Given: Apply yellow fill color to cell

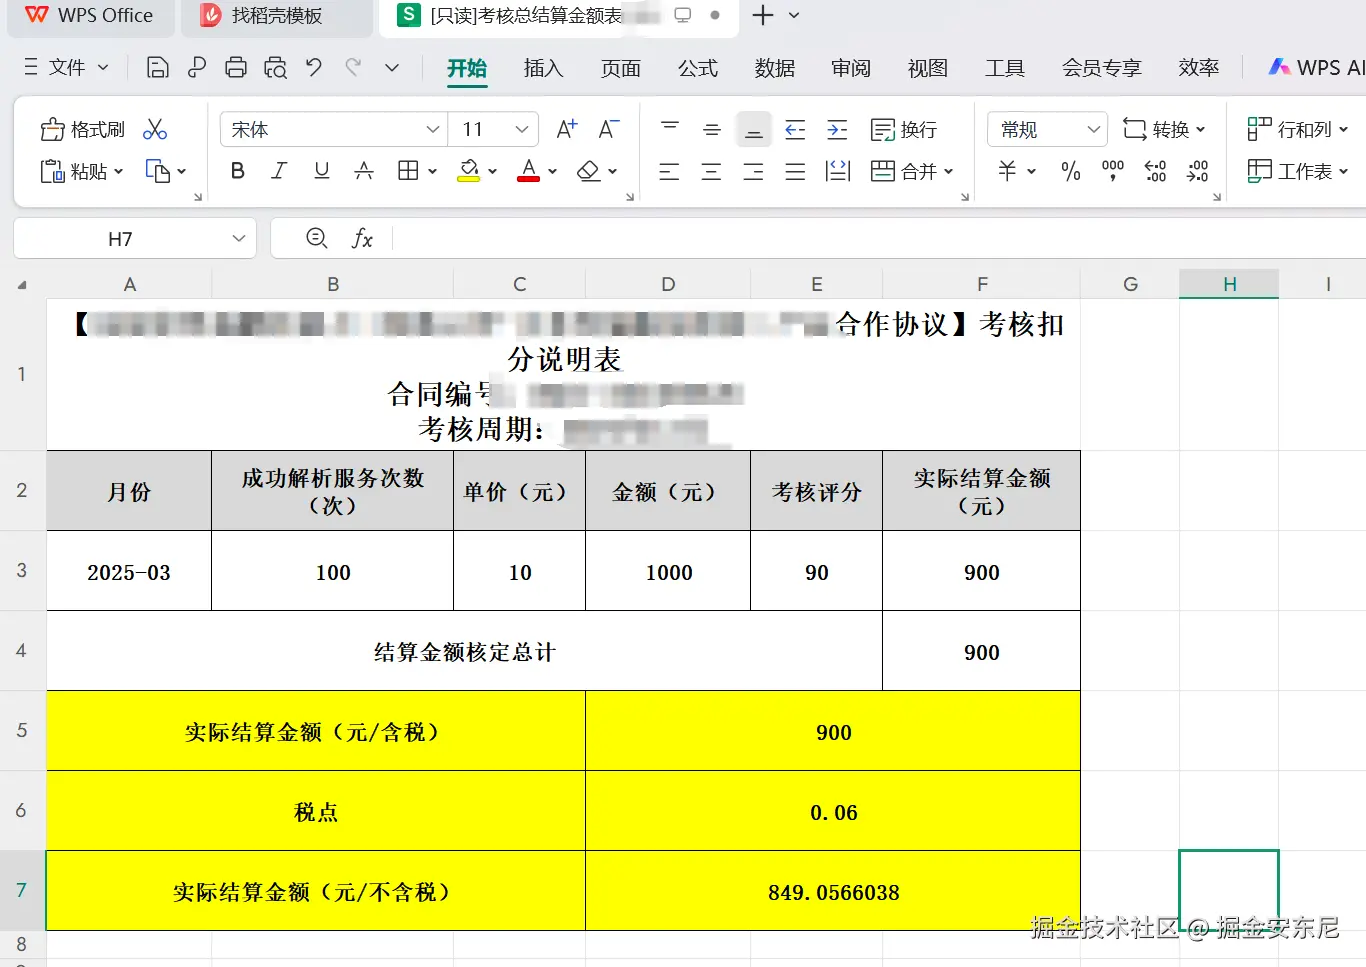Looking at the screenshot, I should 468,171.
